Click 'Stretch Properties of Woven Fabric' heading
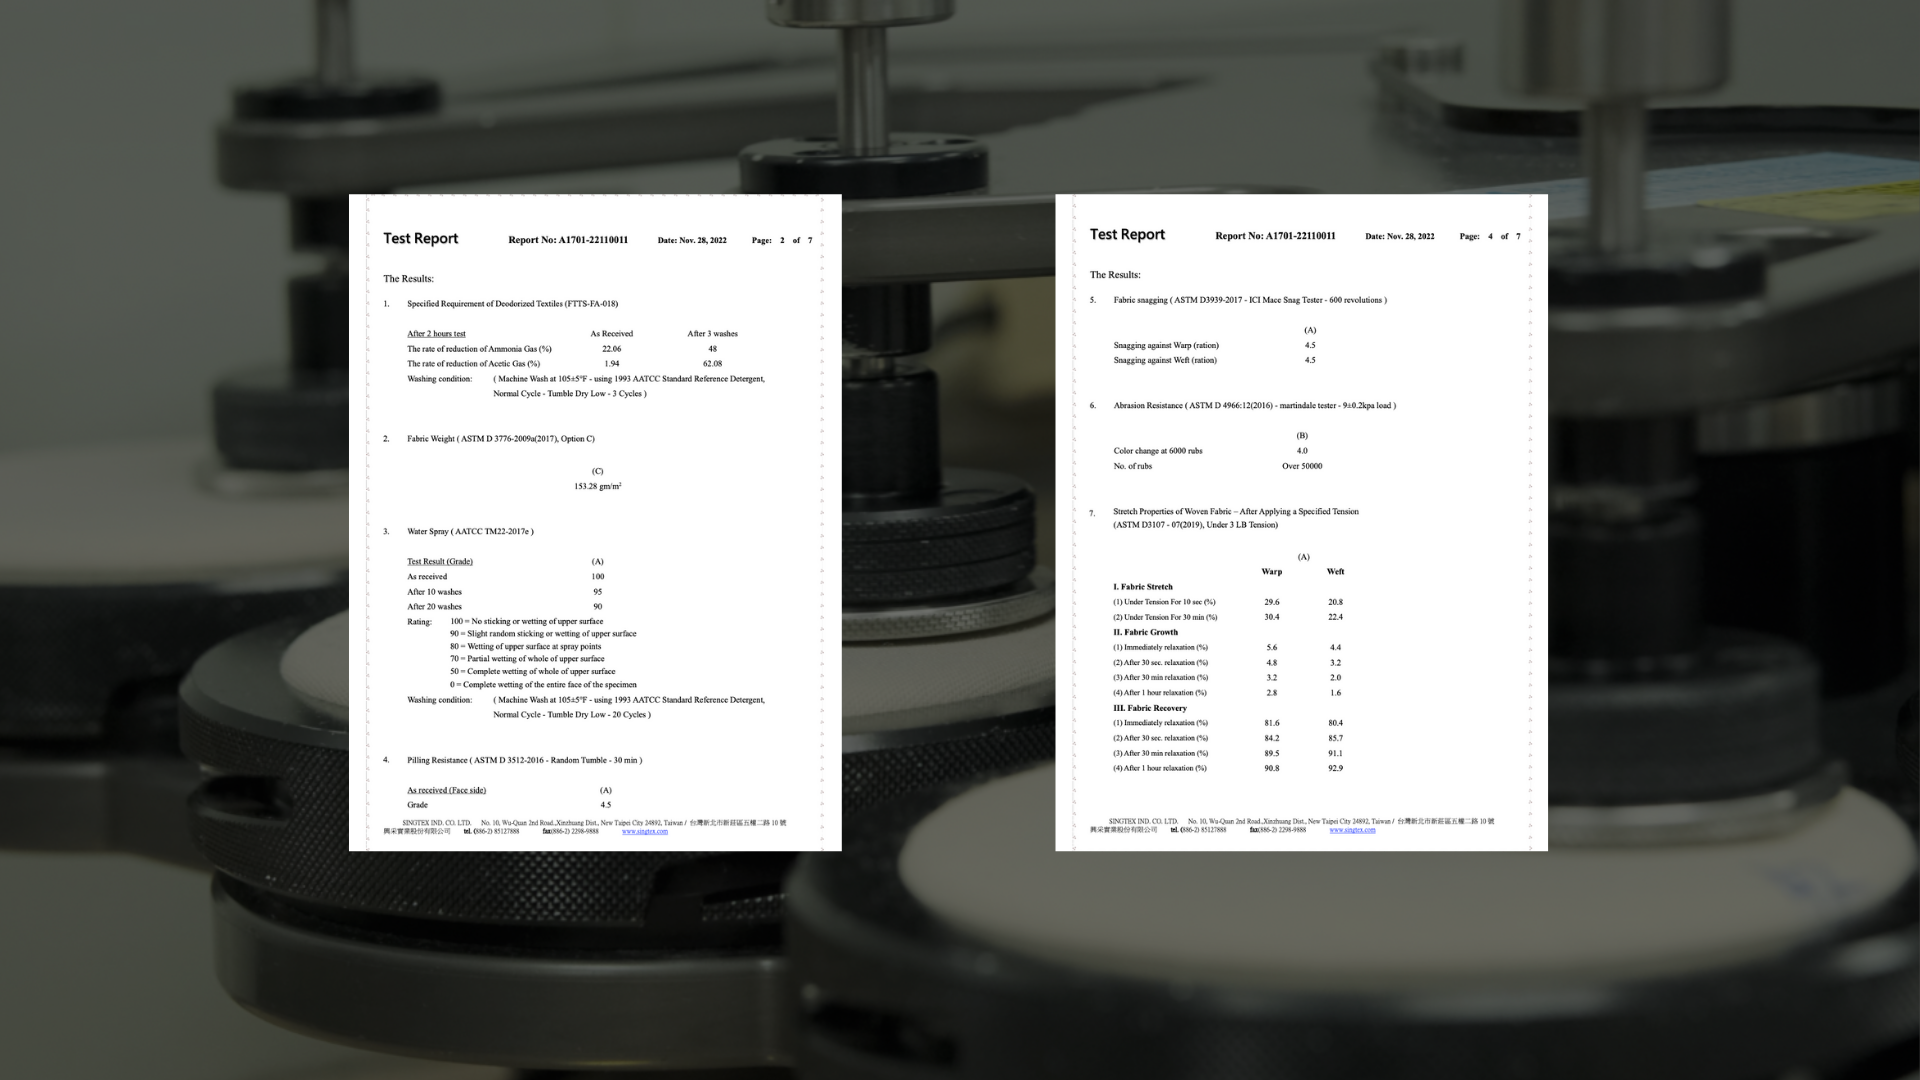Image resolution: width=1920 pixels, height=1080 pixels. (x=1235, y=512)
